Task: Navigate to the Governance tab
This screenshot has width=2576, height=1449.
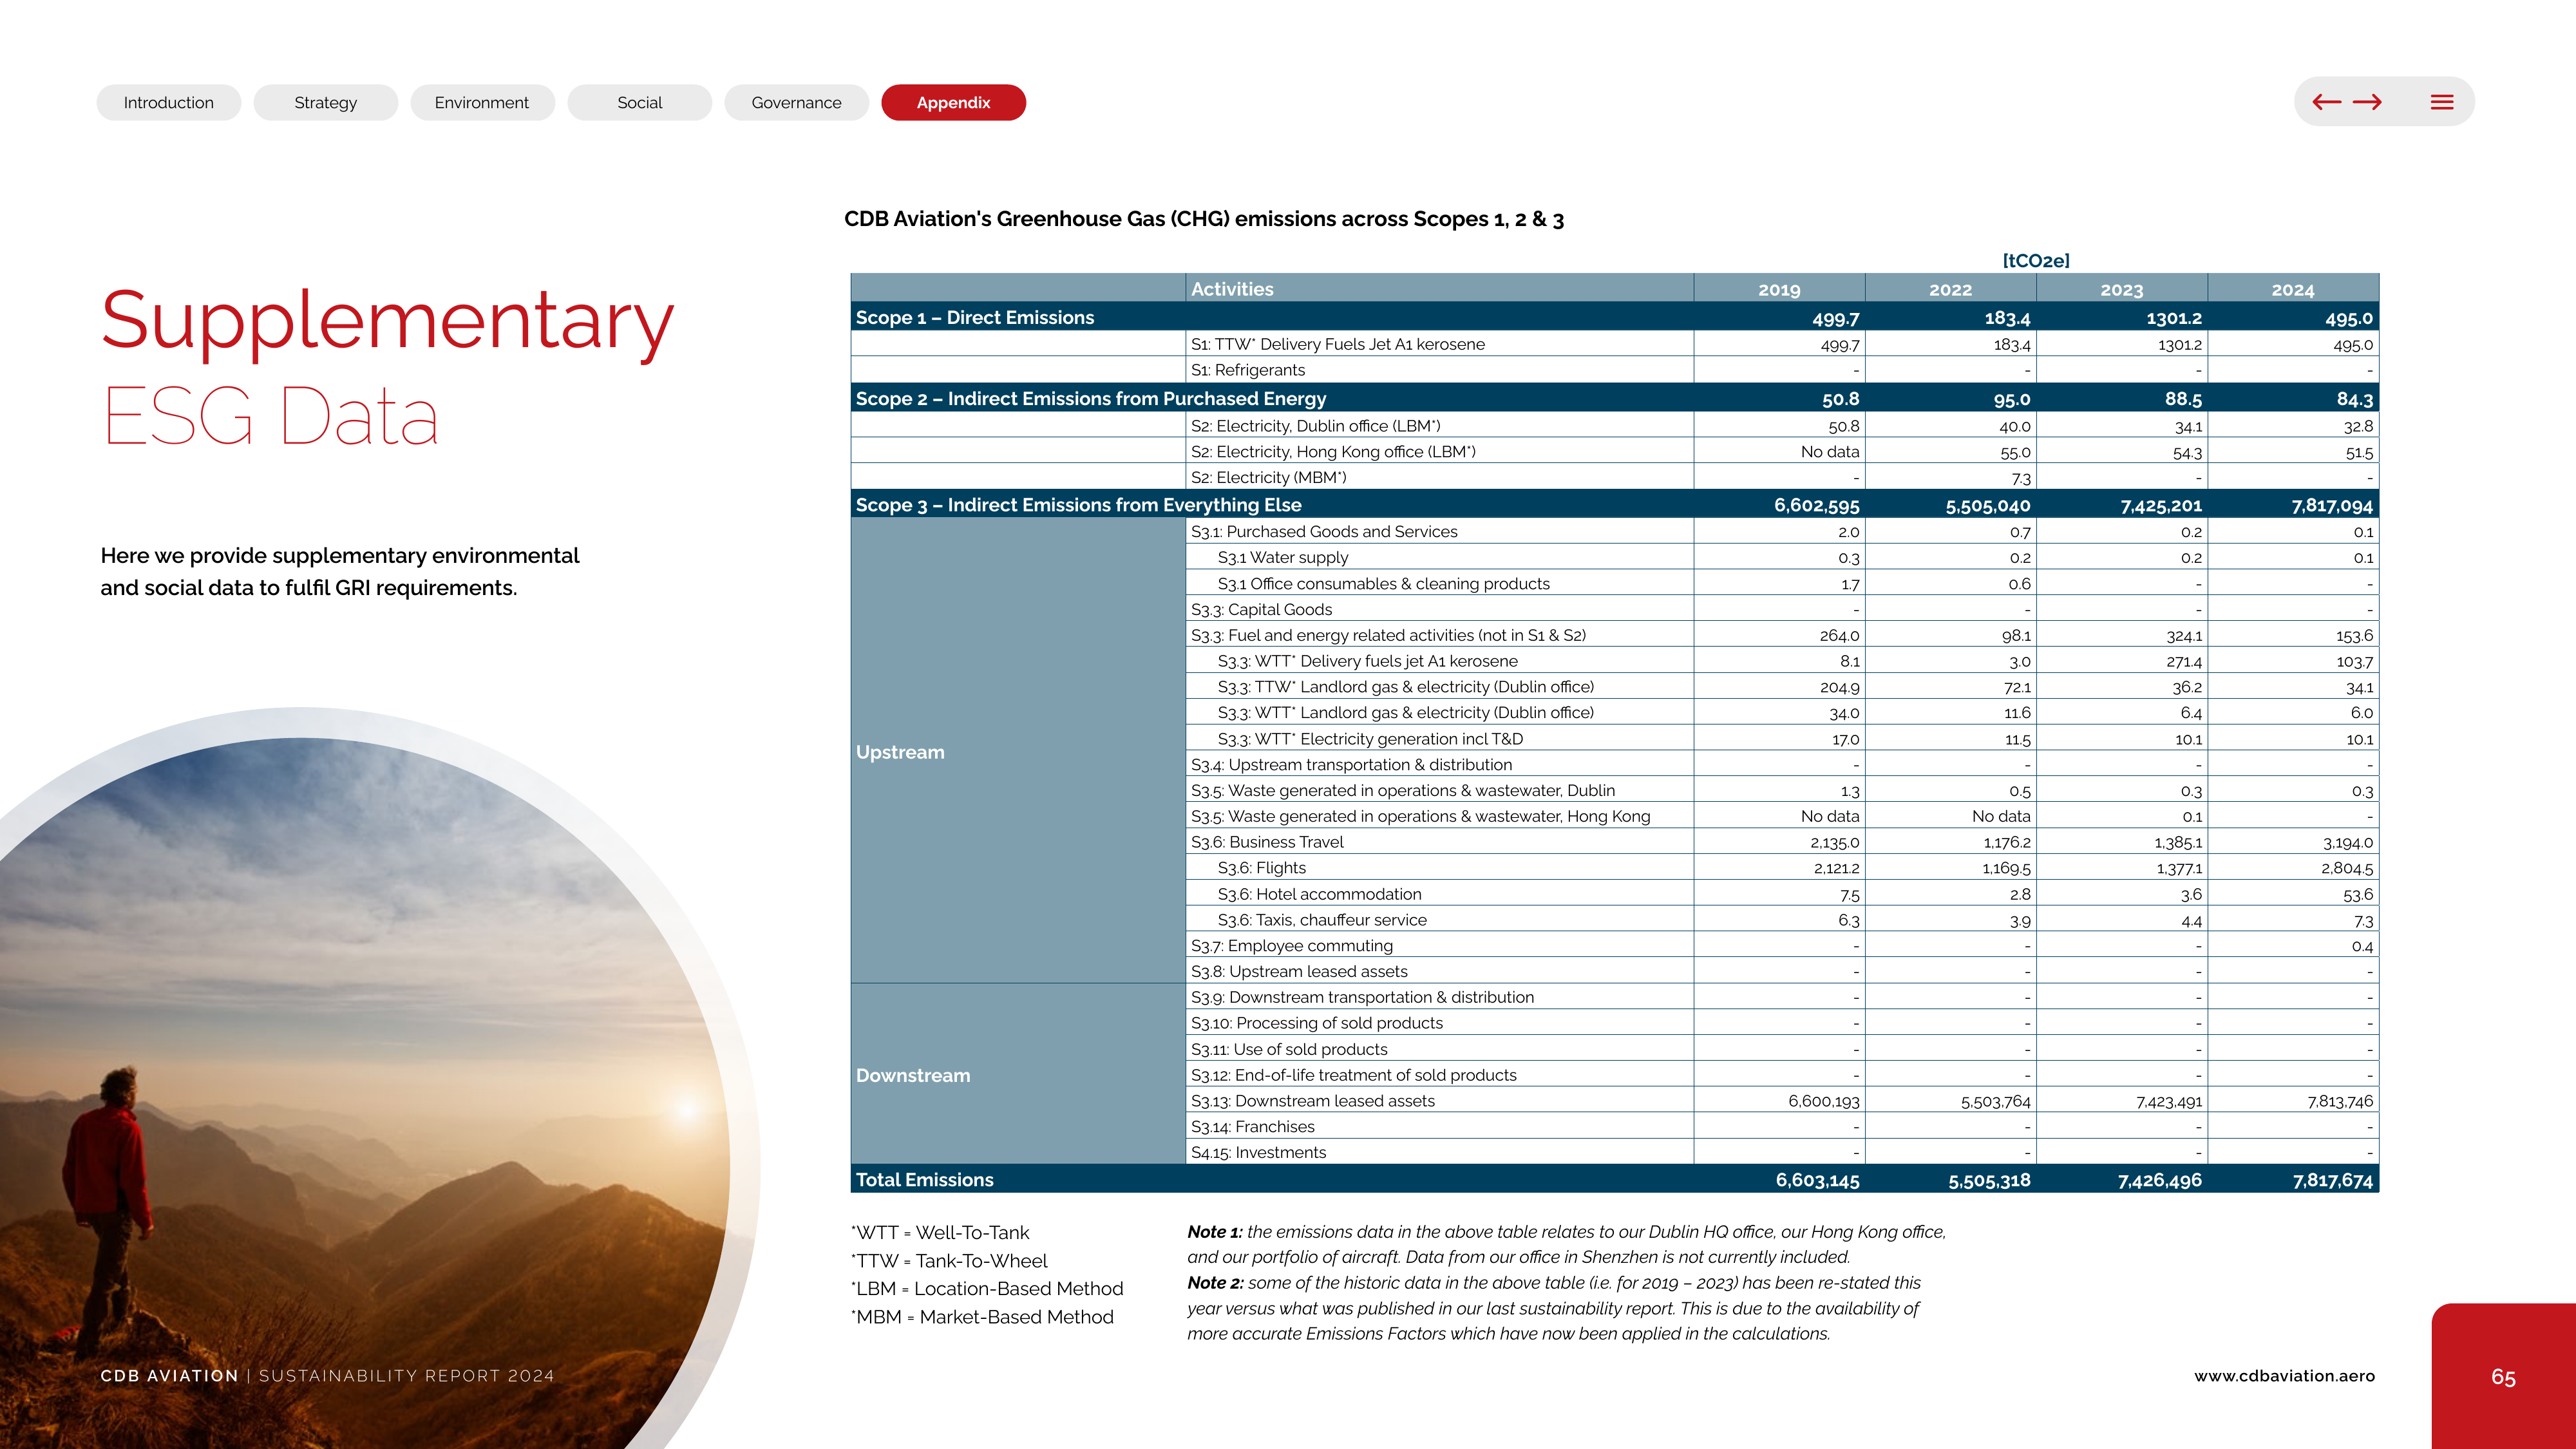Action: pyautogui.click(x=797, y=103)
